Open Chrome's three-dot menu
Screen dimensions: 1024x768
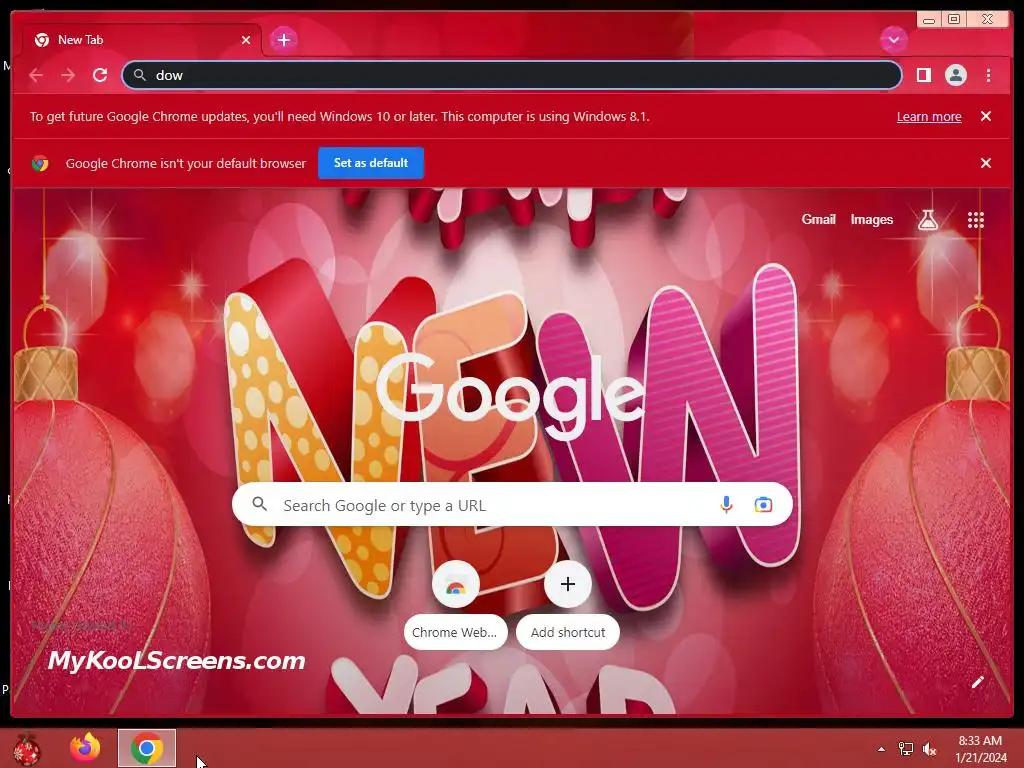(x=988, y=75)
